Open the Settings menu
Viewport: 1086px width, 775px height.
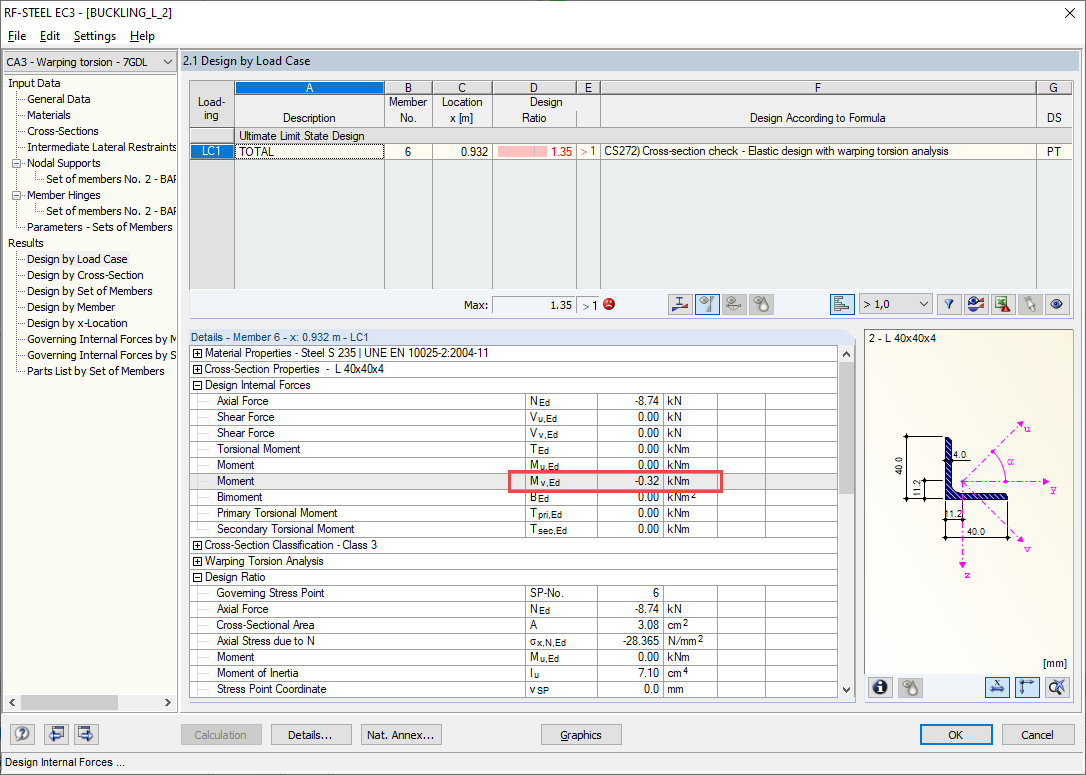tap(95, 36)
